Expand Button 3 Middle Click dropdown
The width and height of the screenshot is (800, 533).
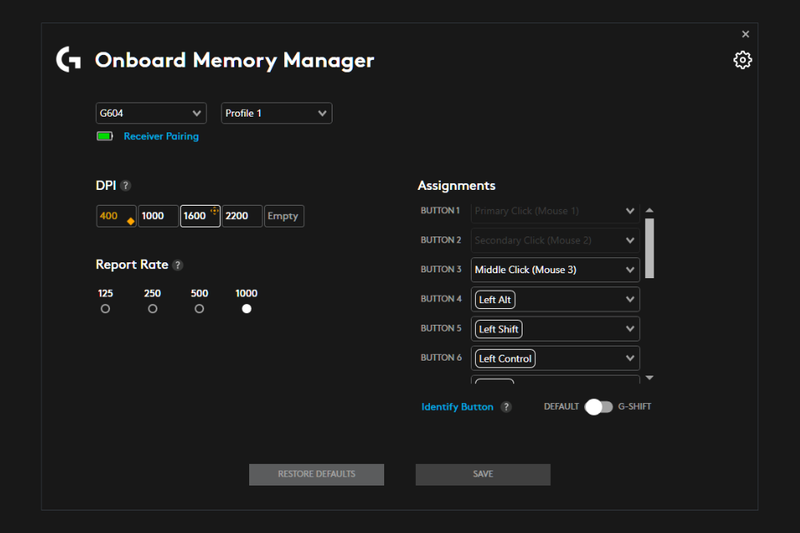pyautogui.click(x=555, y=270)
